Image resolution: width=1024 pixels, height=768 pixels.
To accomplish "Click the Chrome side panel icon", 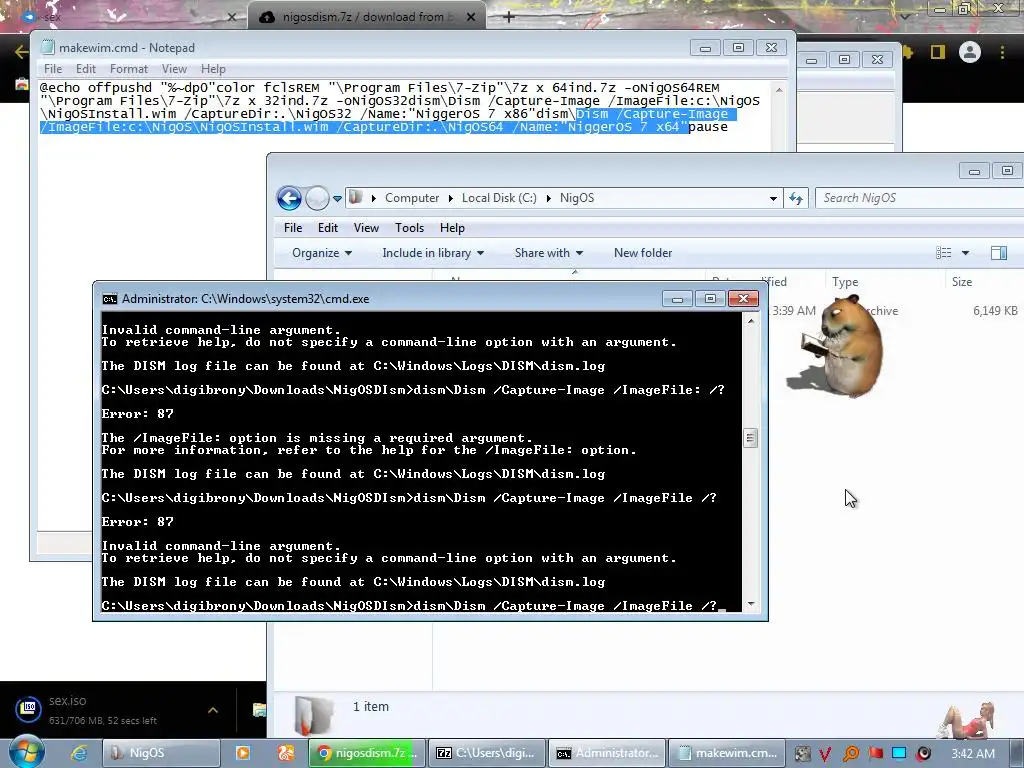I will [938, 52].
